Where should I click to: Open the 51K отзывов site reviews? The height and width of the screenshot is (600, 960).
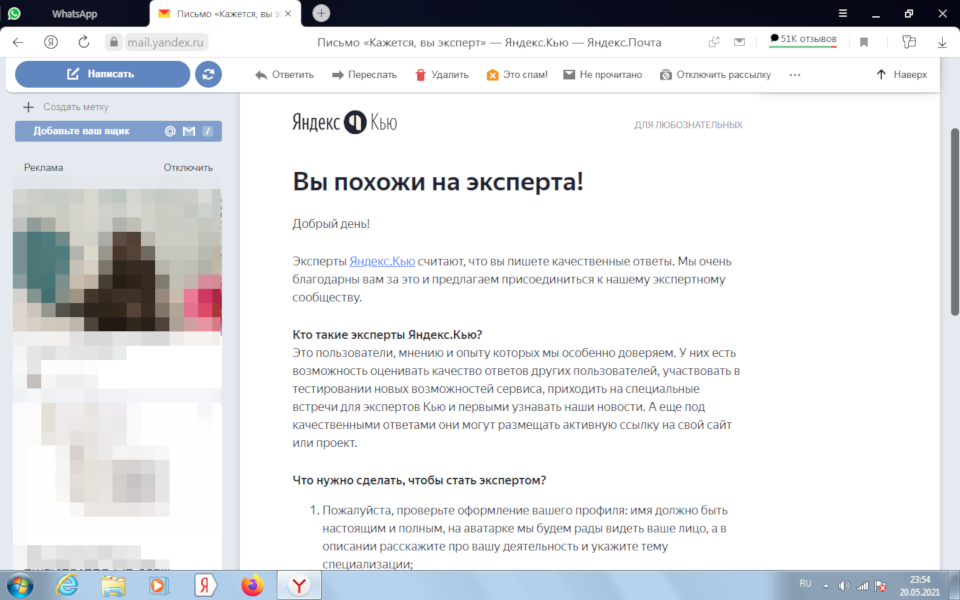coord(803,40)
